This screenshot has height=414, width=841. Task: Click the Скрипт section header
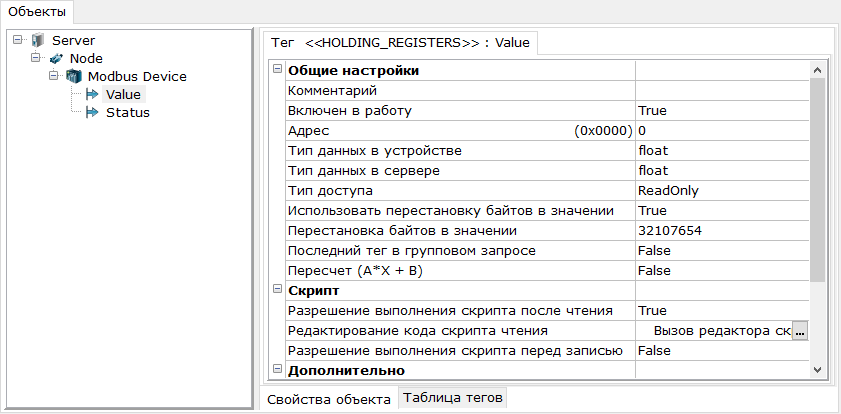[314, 291]
